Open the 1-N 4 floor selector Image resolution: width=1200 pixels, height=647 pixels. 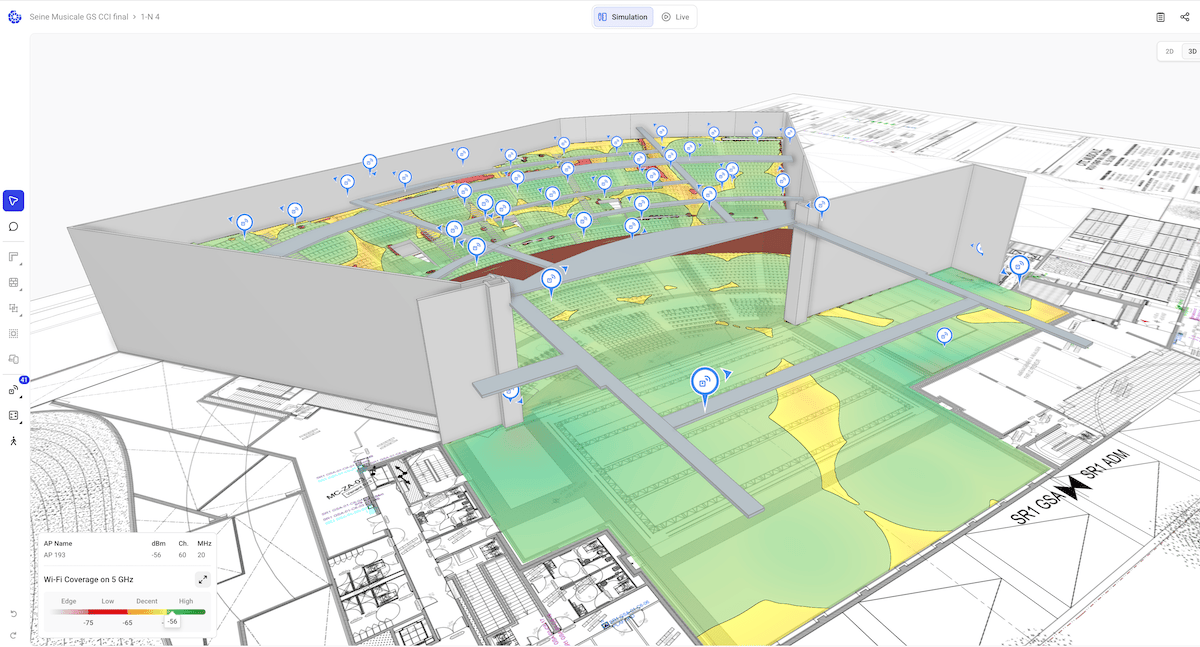[148, 16]
